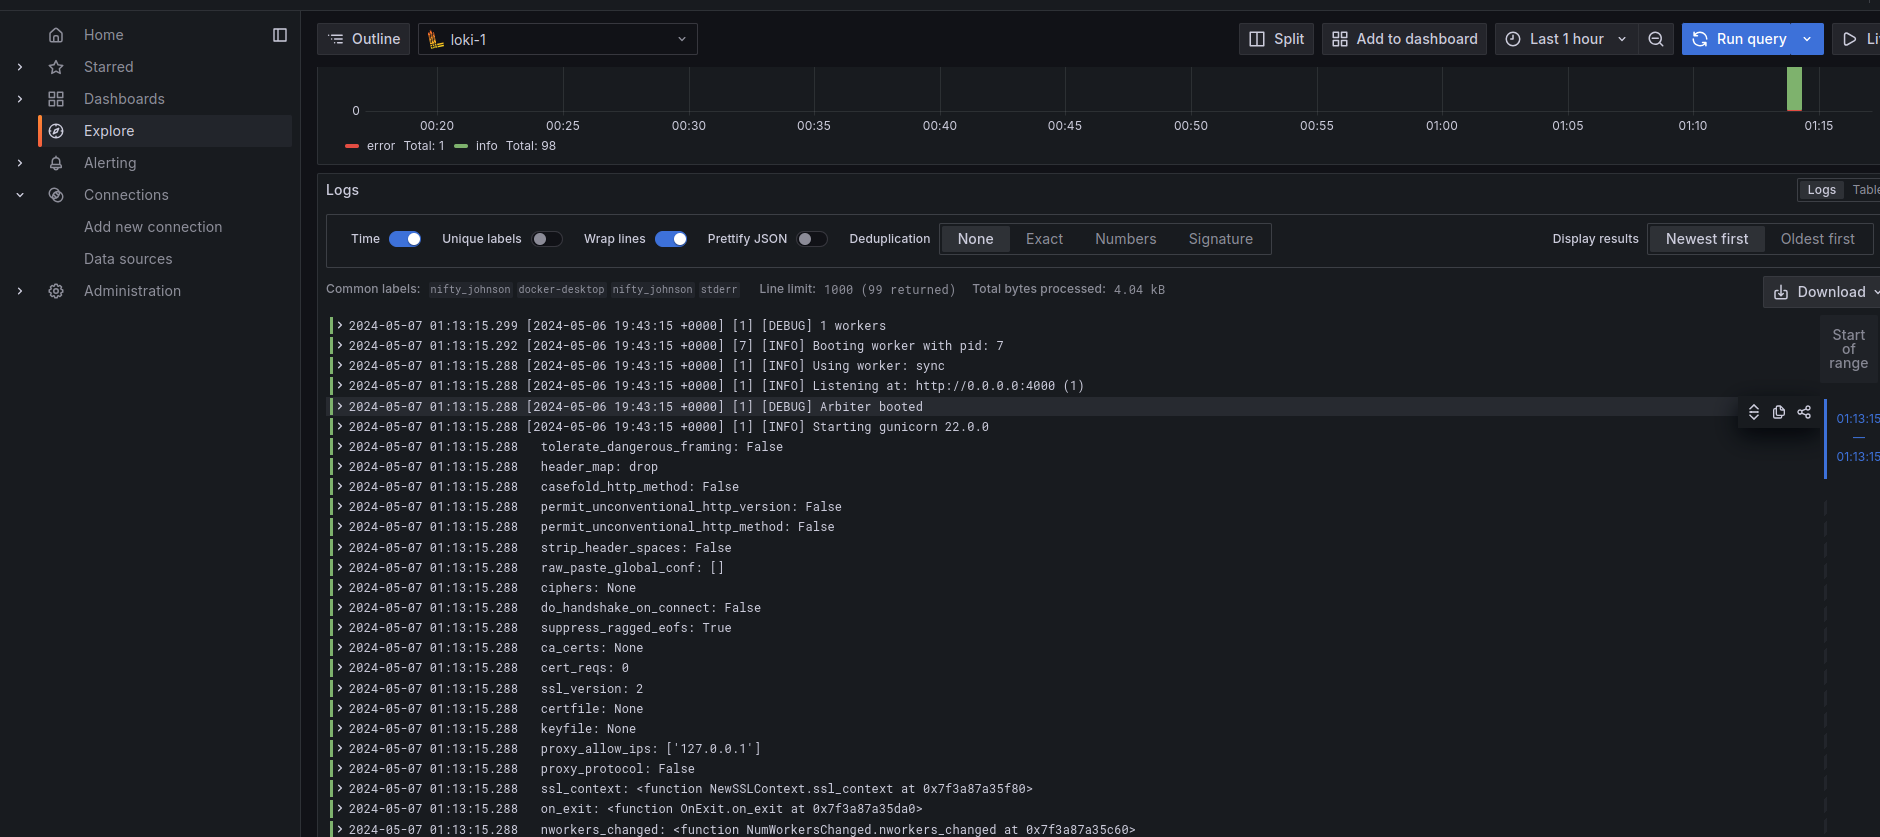Select Numbers deduplication option

(x=1125, y=239)
